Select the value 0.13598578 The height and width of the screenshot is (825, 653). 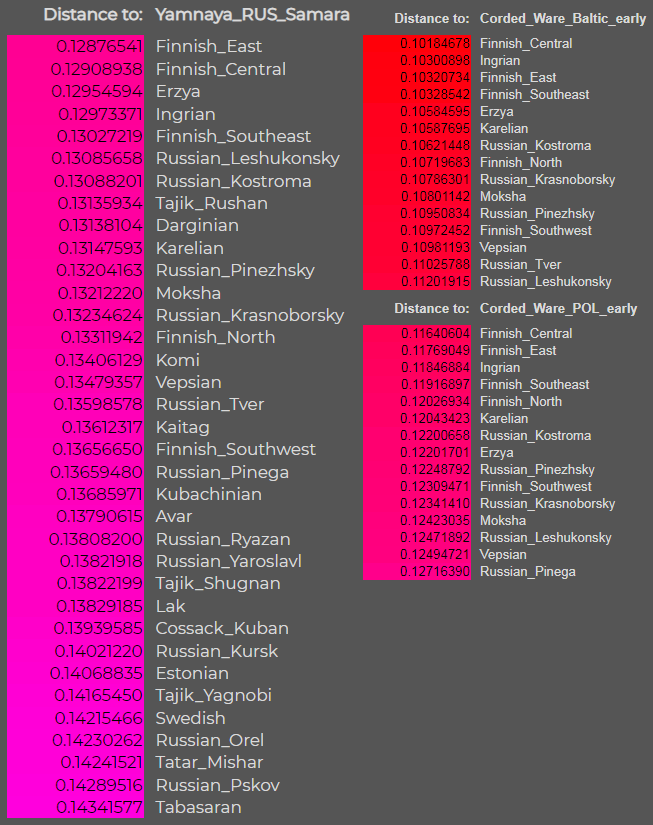pos(98,405)
